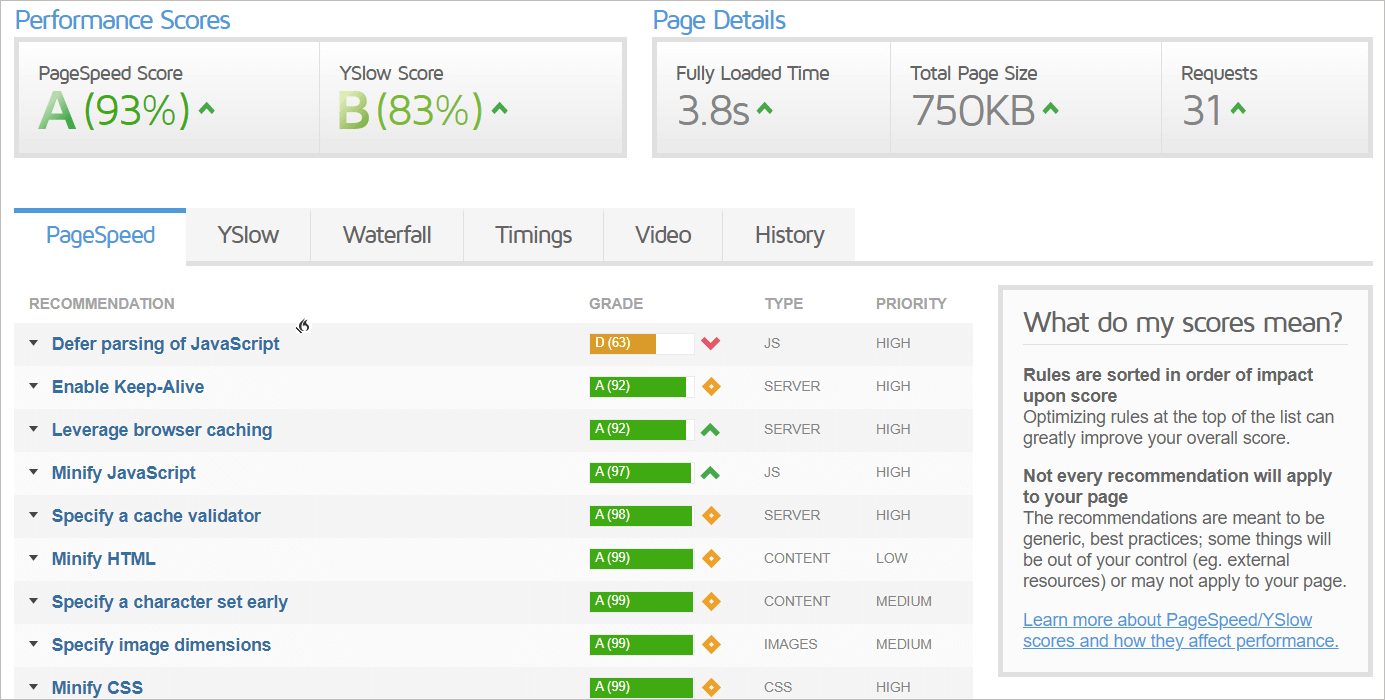The width and height of the screenshot is (1385, 700).
Task: Click the green arrow beside Requests count 31
Action: pos(1238,109)
